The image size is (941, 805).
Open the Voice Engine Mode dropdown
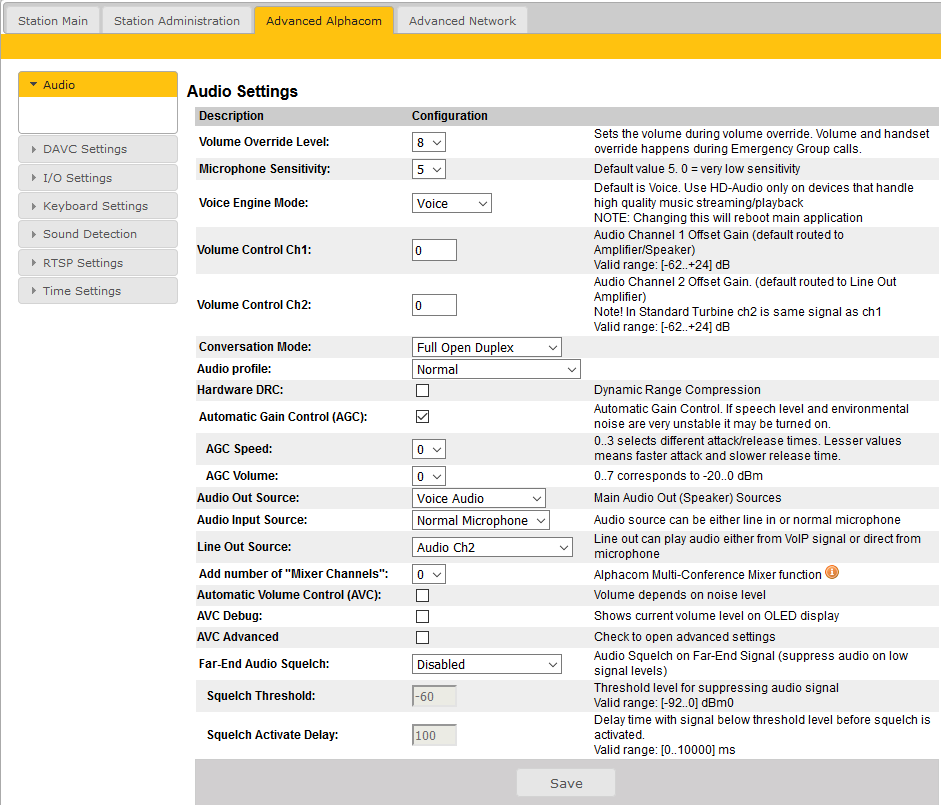pos(452,203)
